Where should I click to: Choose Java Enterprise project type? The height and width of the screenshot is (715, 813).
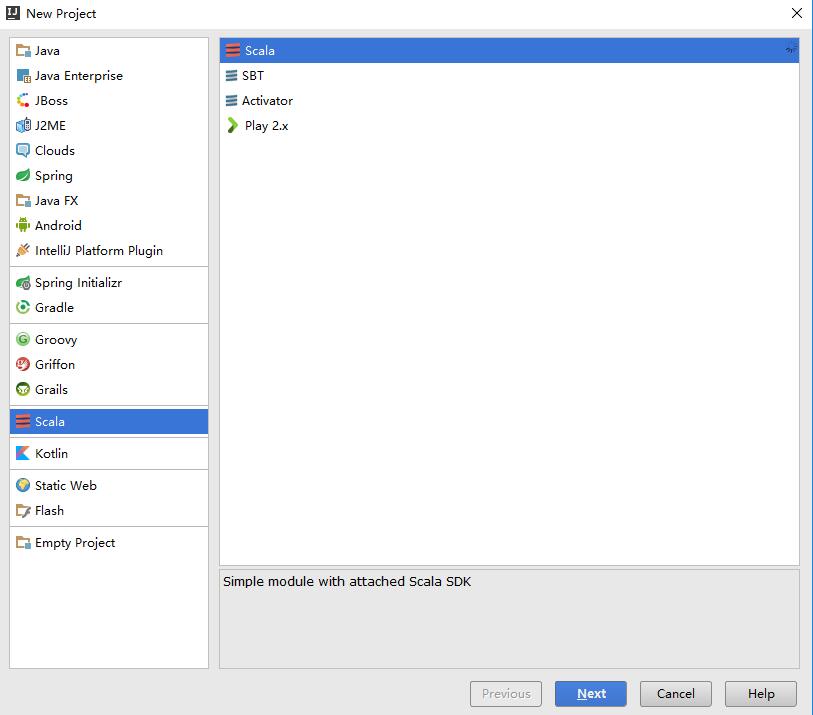tap(78, 76)
